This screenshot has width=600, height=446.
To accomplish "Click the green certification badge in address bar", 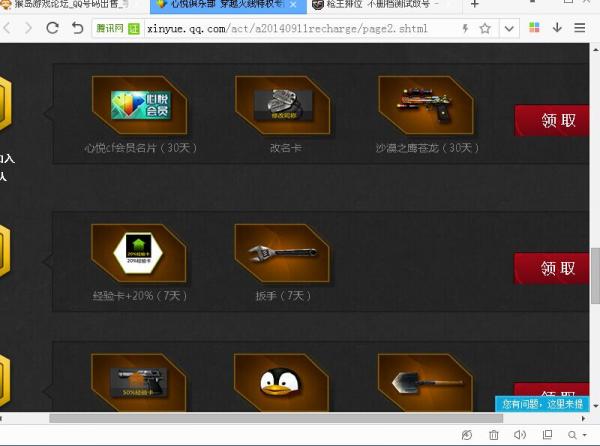I will point(134,29).
